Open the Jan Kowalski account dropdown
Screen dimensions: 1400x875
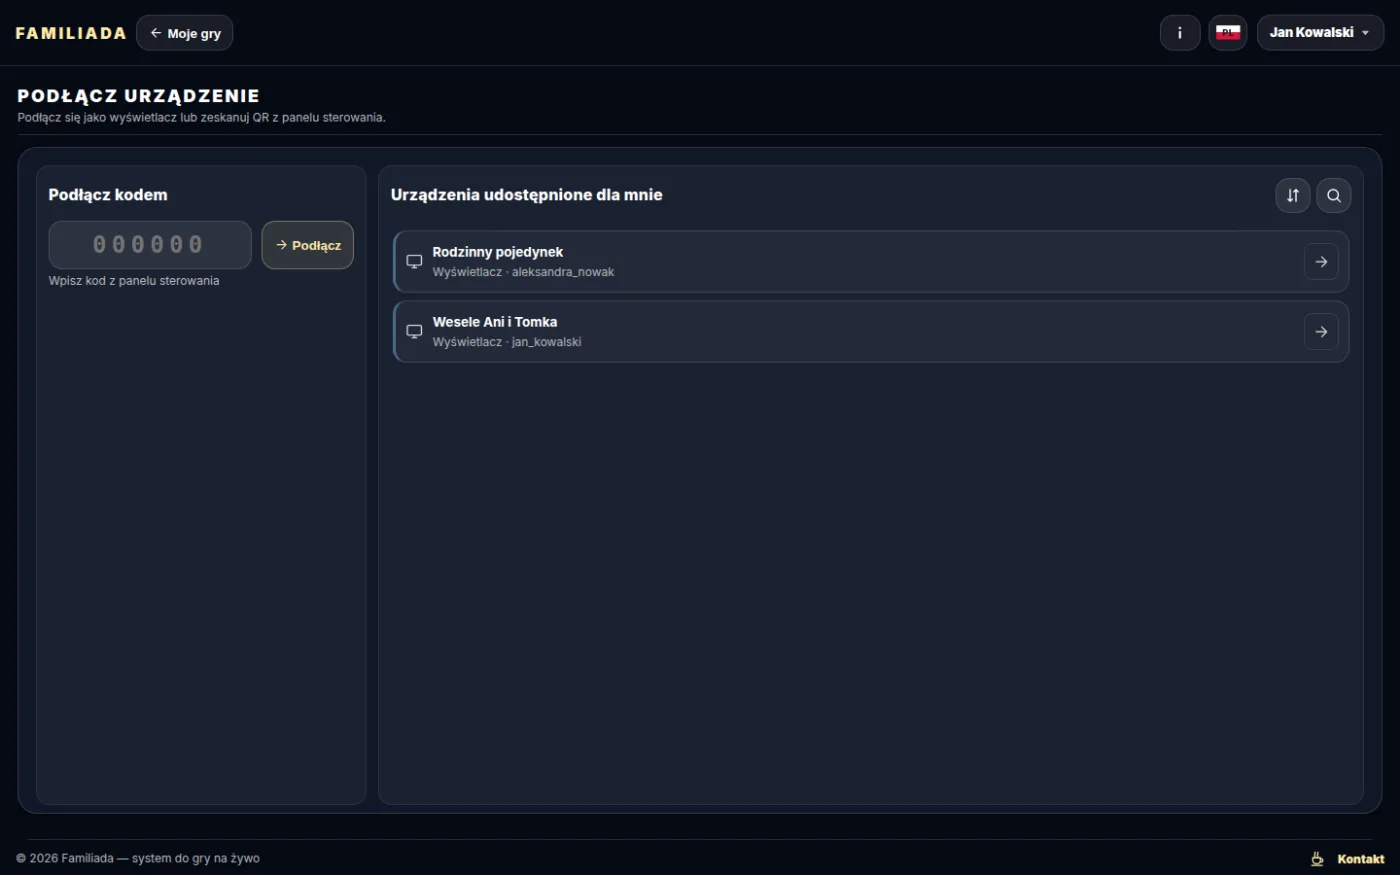pyautogui.click(x=1320, y=33)
